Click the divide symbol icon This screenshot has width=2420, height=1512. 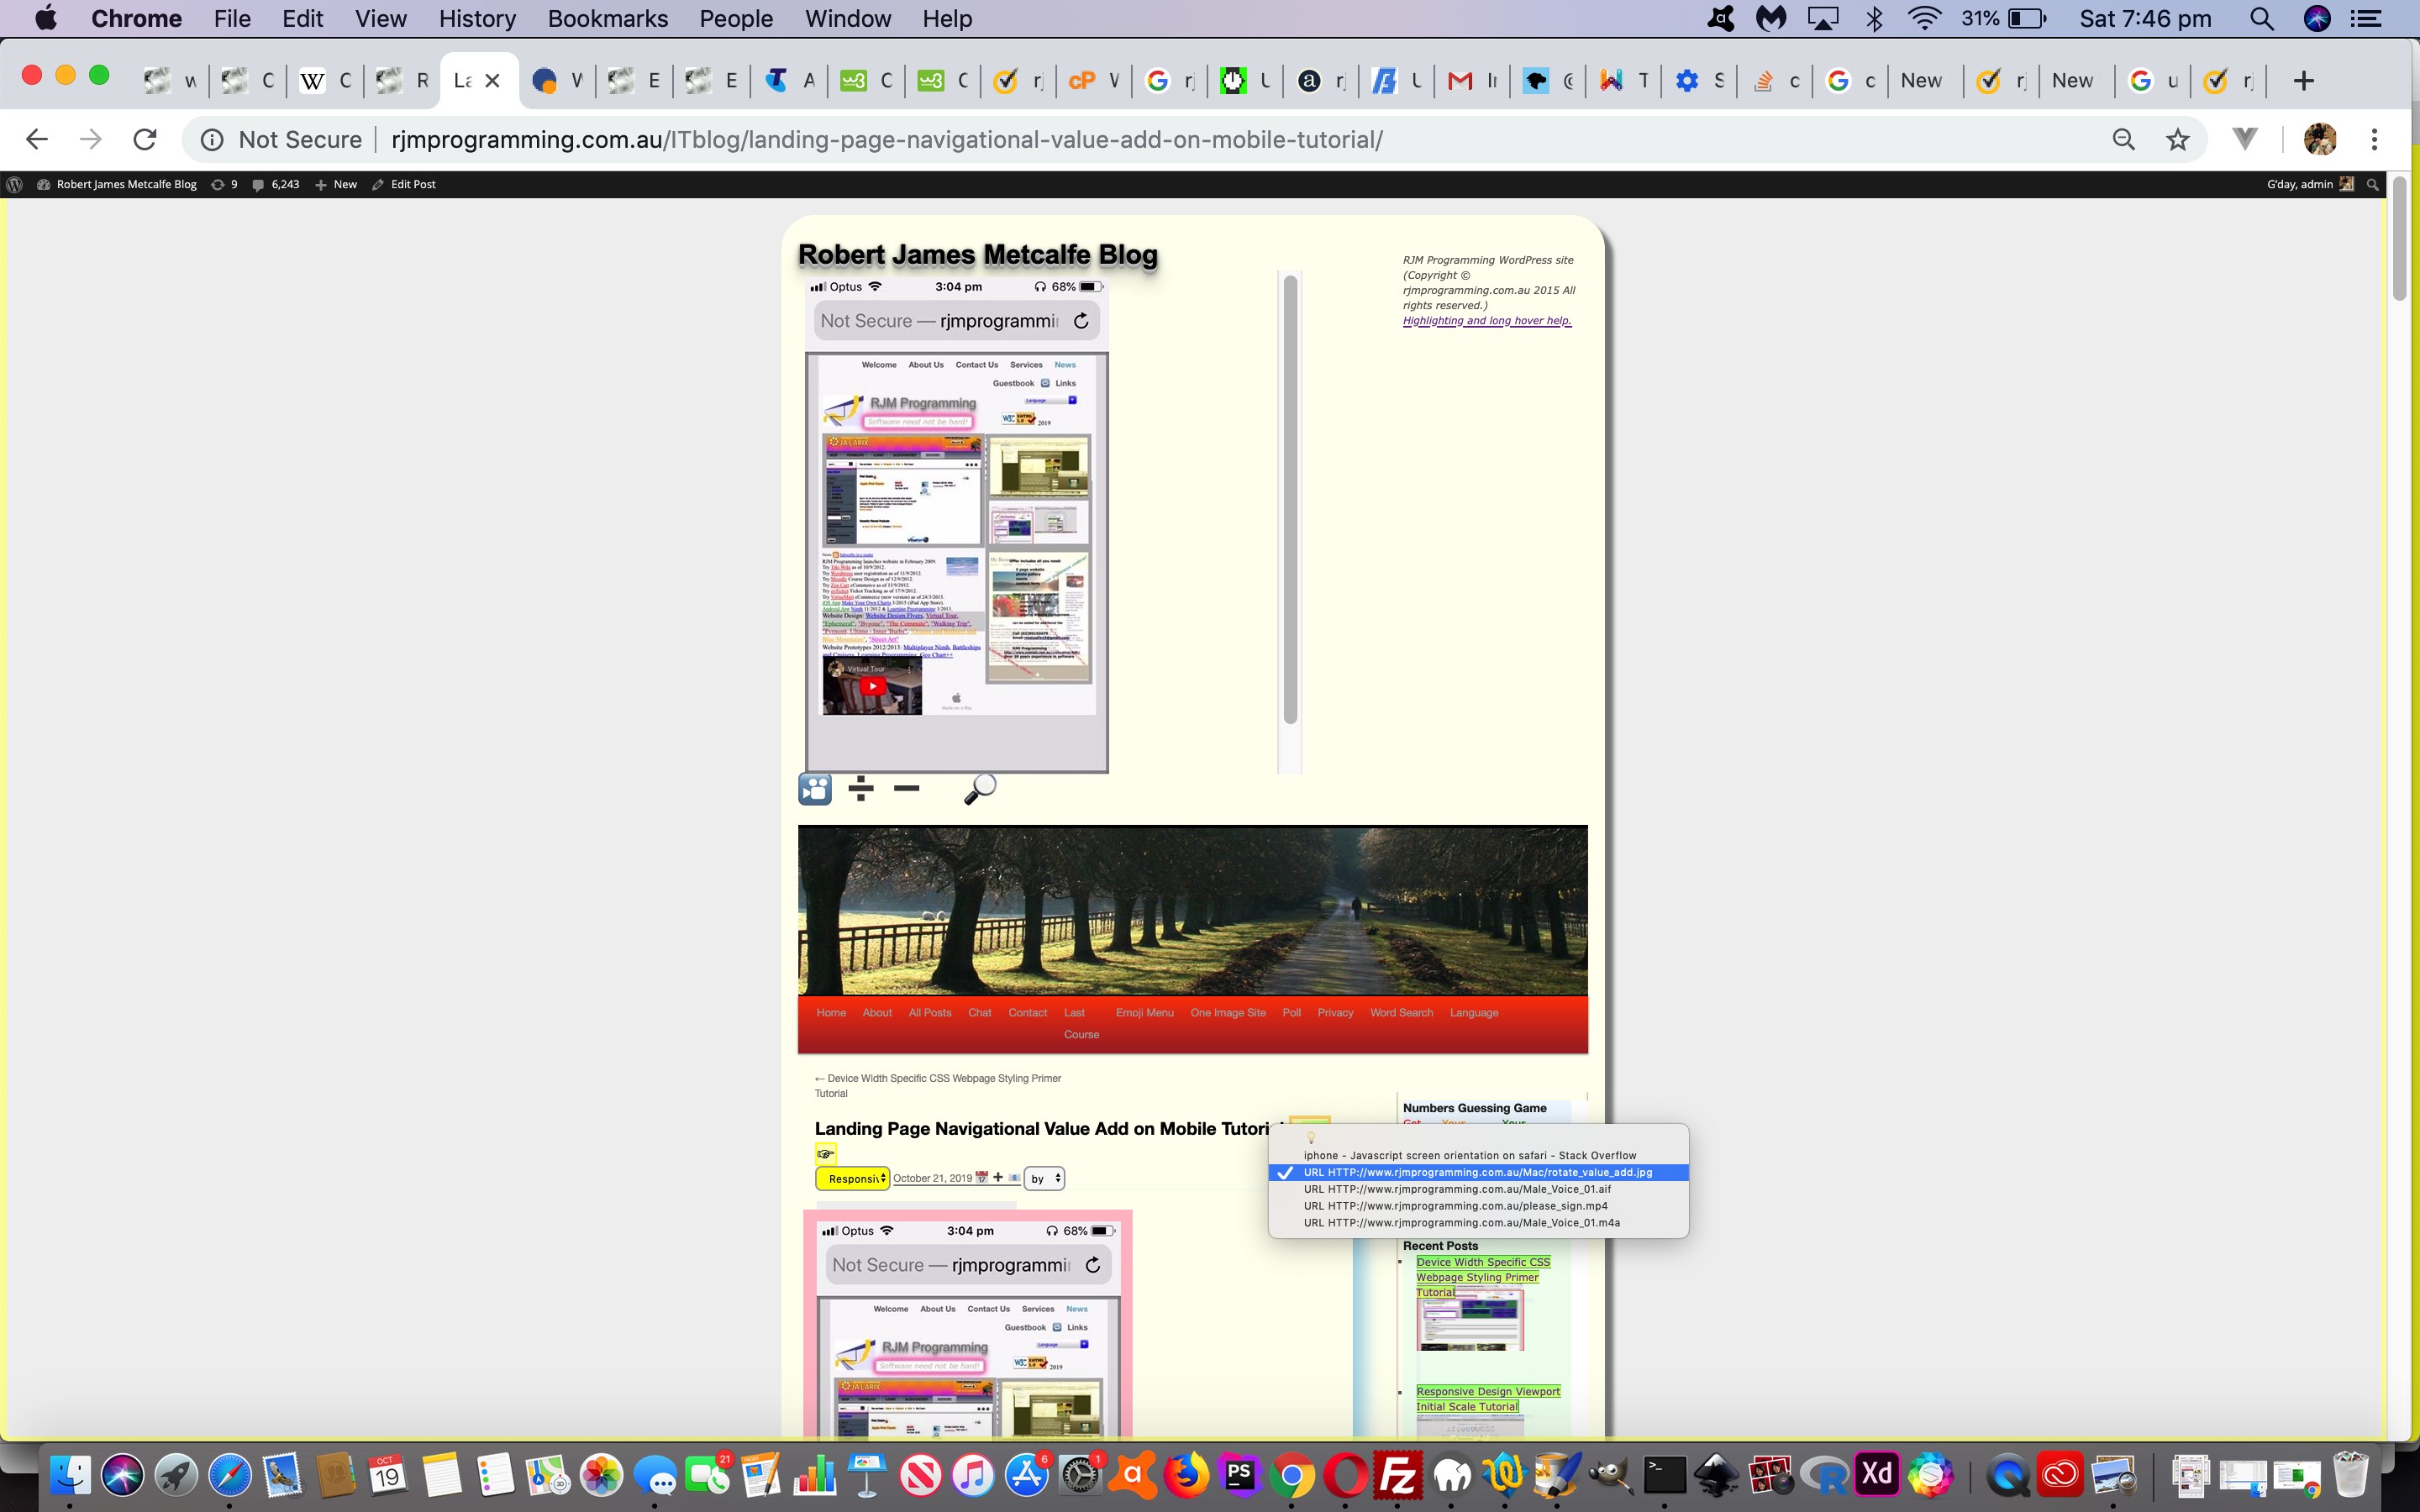tap(861, 789)
